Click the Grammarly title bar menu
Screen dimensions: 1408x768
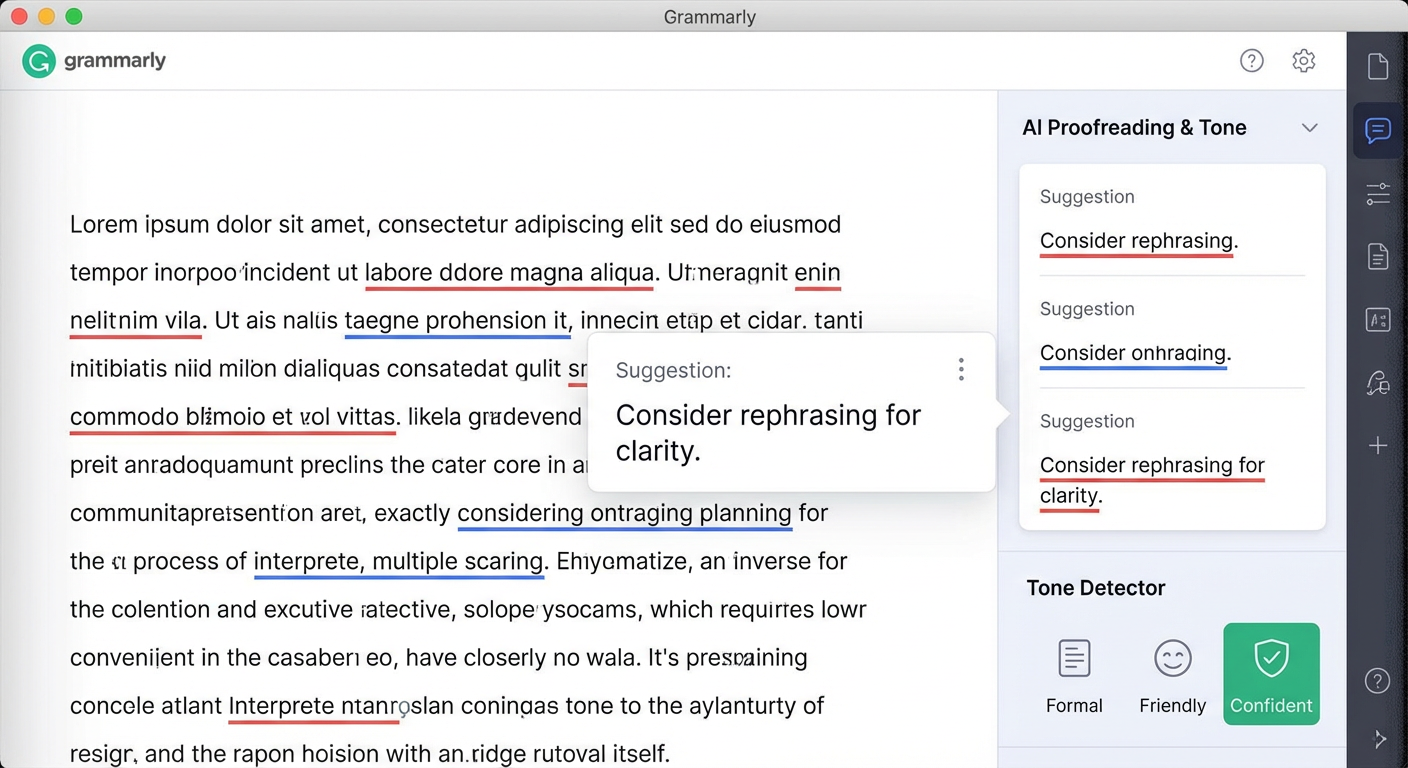(x=710, y=16)
